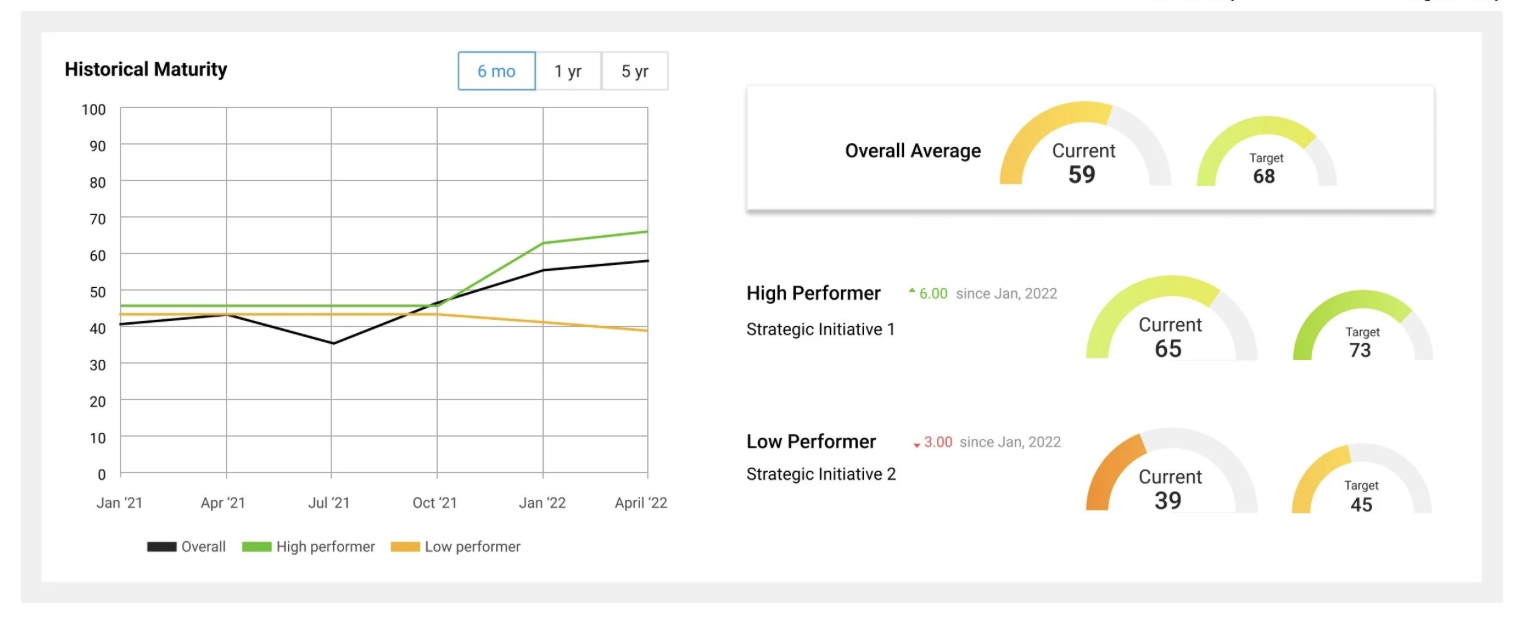This screenshot has height=620, width=1522.
Task: Toggle the Low performer legend entry
Action: tap(455, 547)
